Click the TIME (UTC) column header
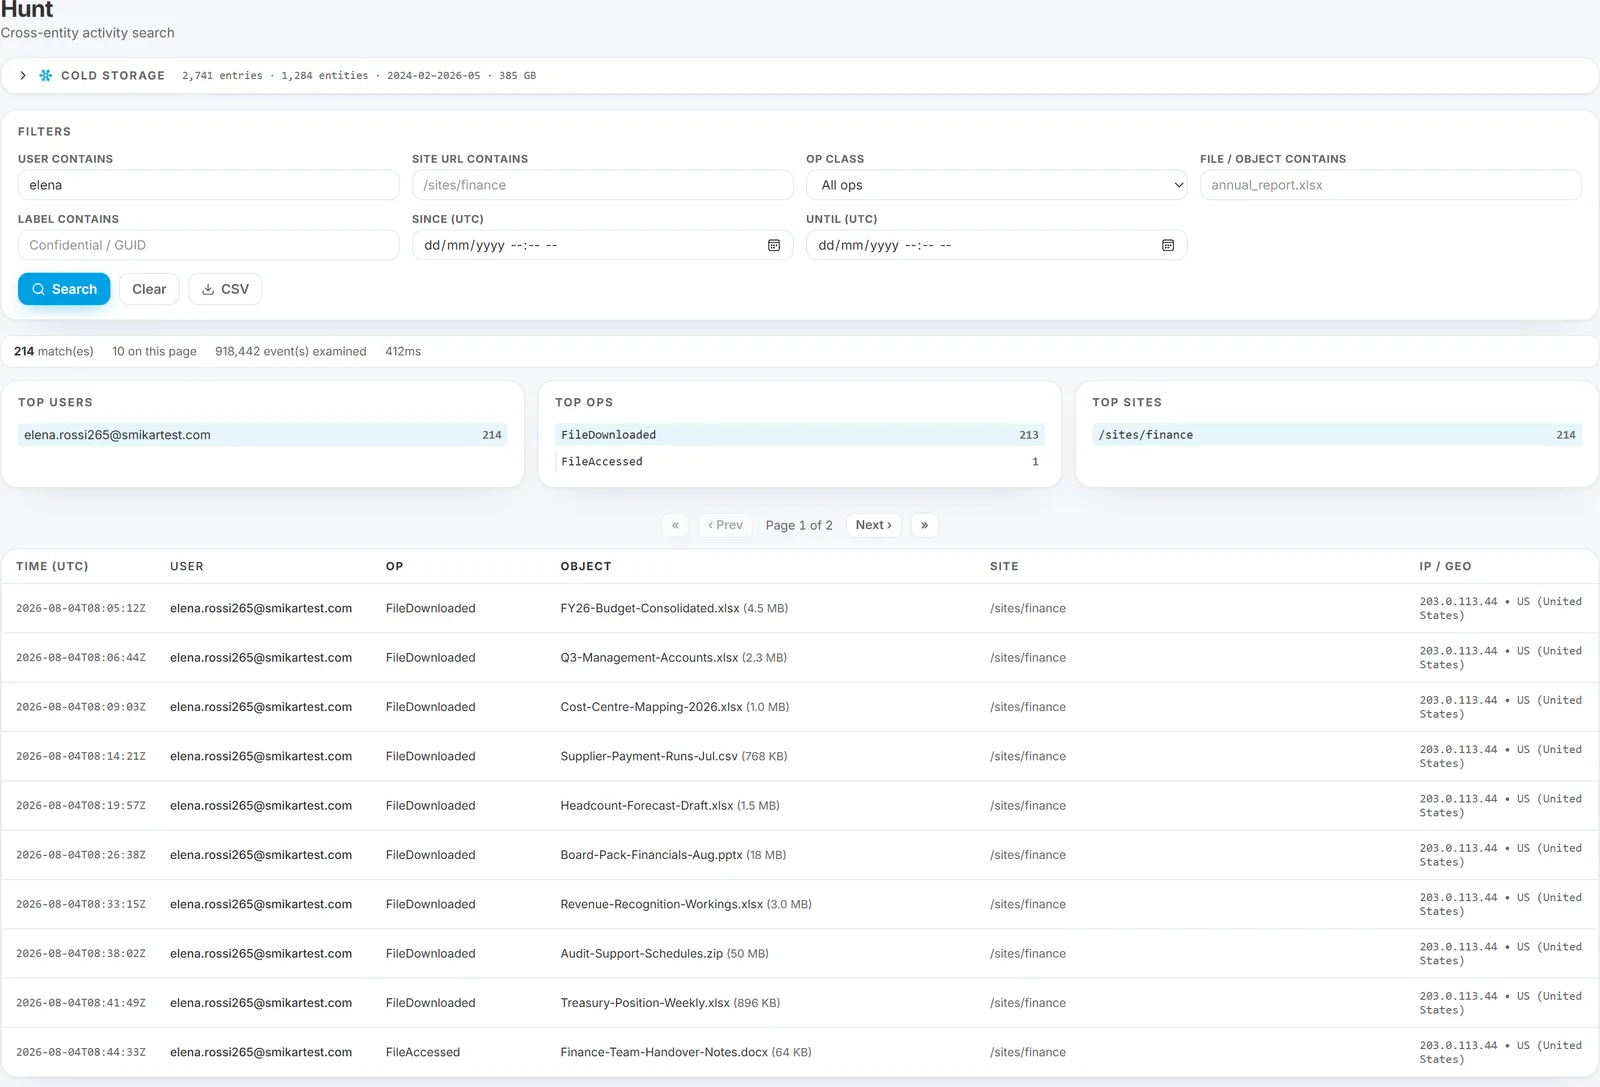The width and height of the screenshot is (1600, 1087). 52,566
